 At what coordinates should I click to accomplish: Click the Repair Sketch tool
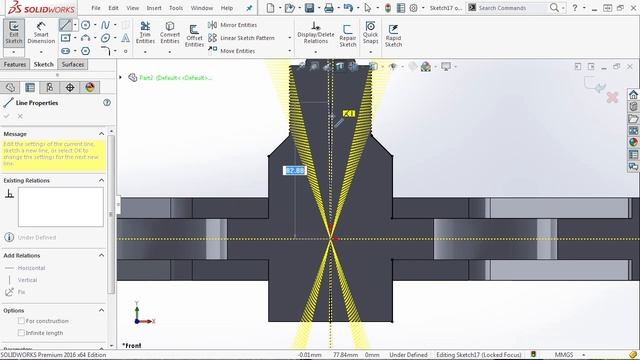[x=348, y=36]
